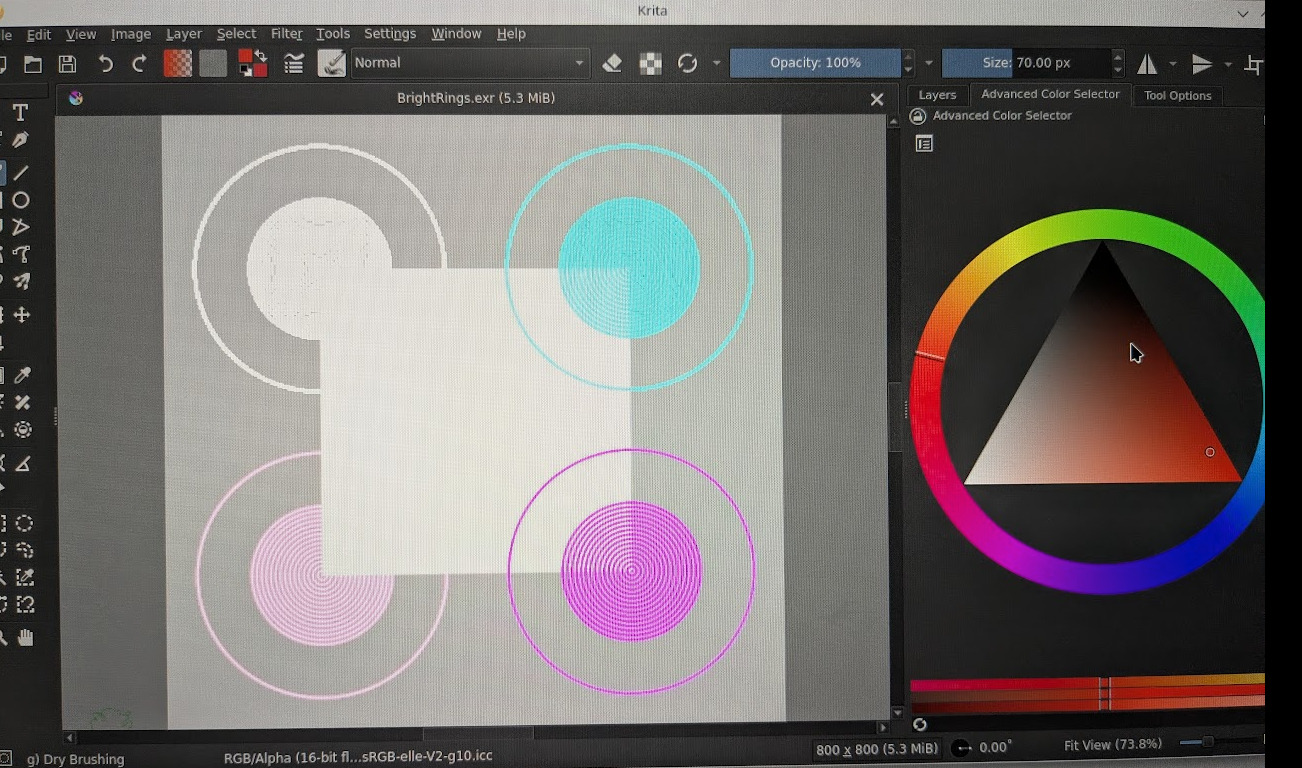Image resolution: width=1302 pixels, height=768 pixels.
Task: Select the Elliptical Selection tool
Action: [25, 523]
